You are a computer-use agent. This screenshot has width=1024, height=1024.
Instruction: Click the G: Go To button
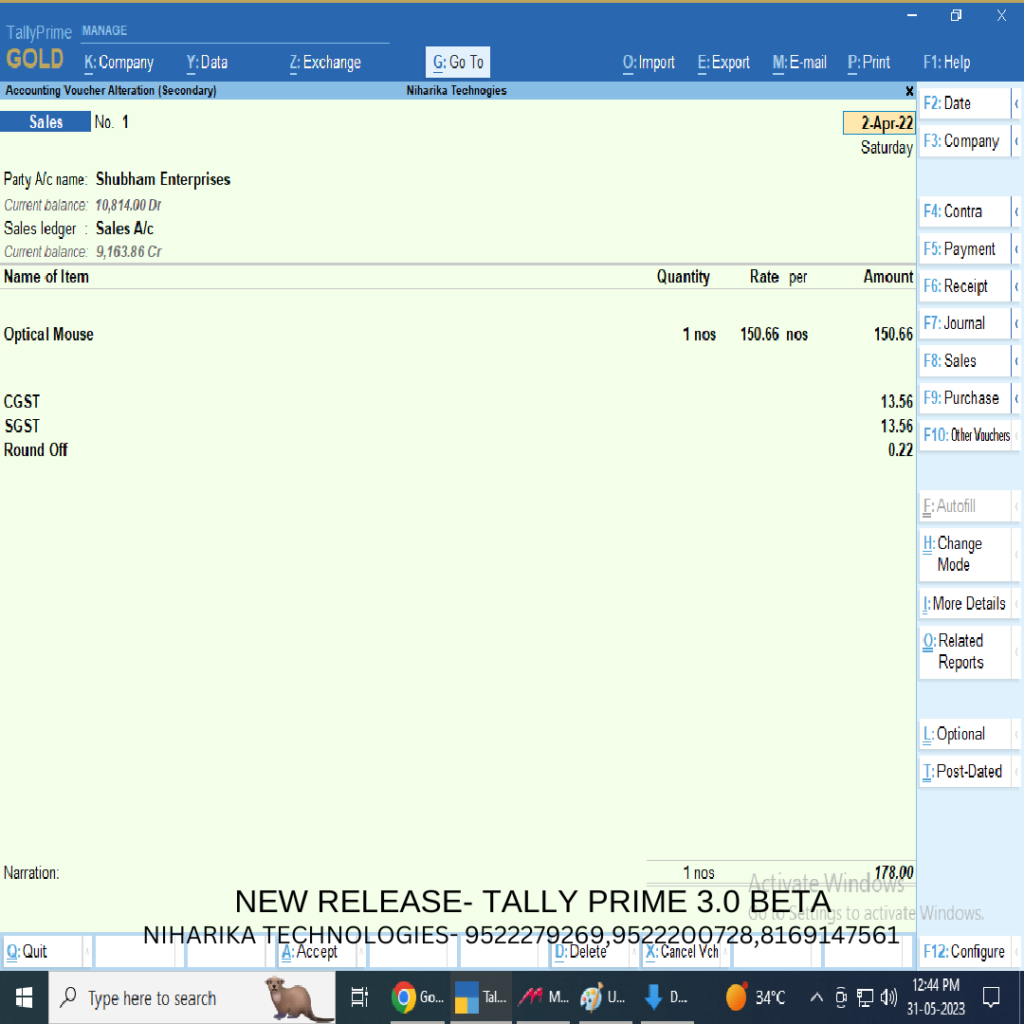[x=458, y=63]
